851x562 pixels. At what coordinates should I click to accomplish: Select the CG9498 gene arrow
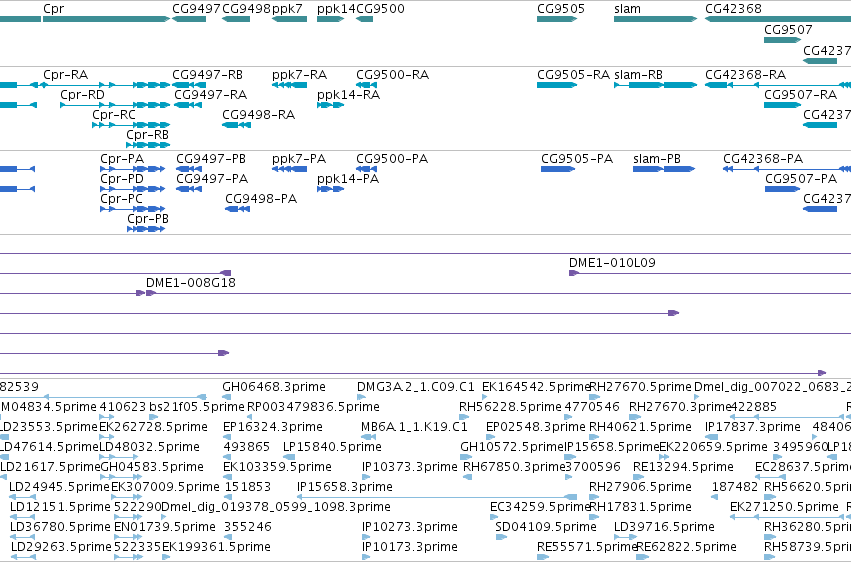coord(236,19)
